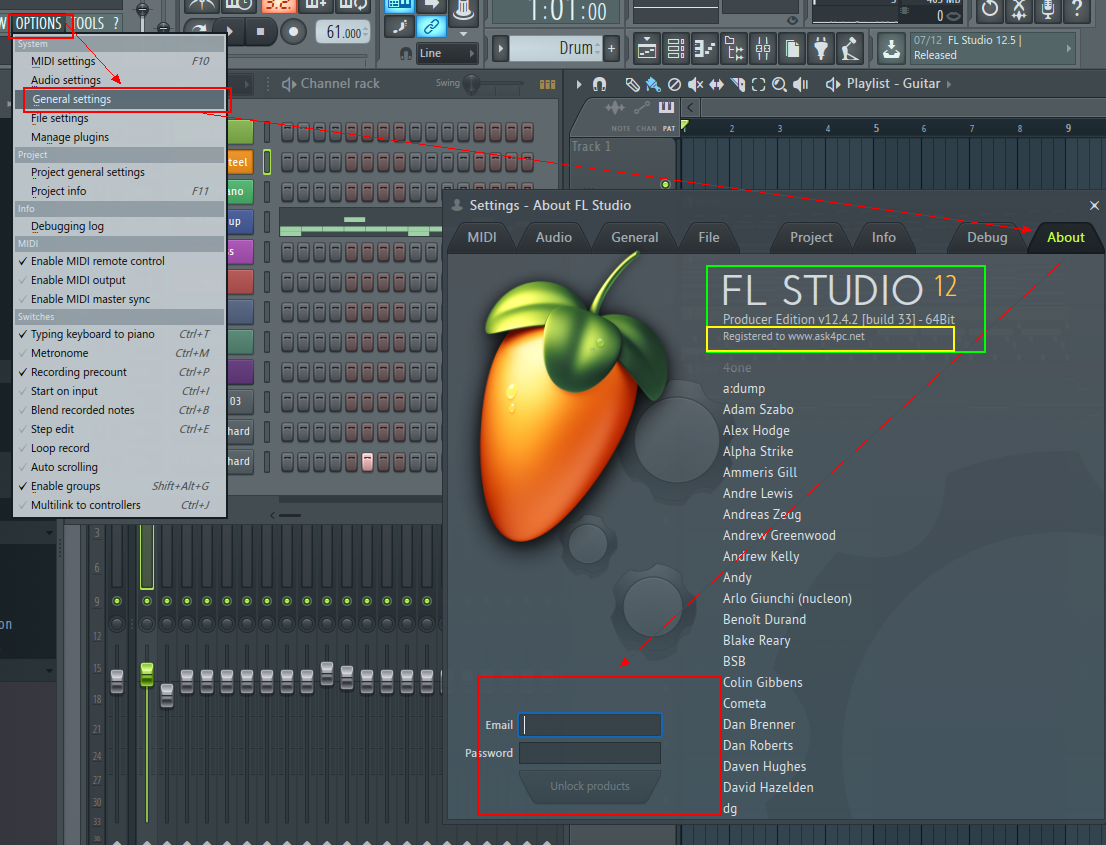Collapse the Playlist track header left arrow
The image size is (1106, 845).
pyautogui.click(x=691, y=107)
